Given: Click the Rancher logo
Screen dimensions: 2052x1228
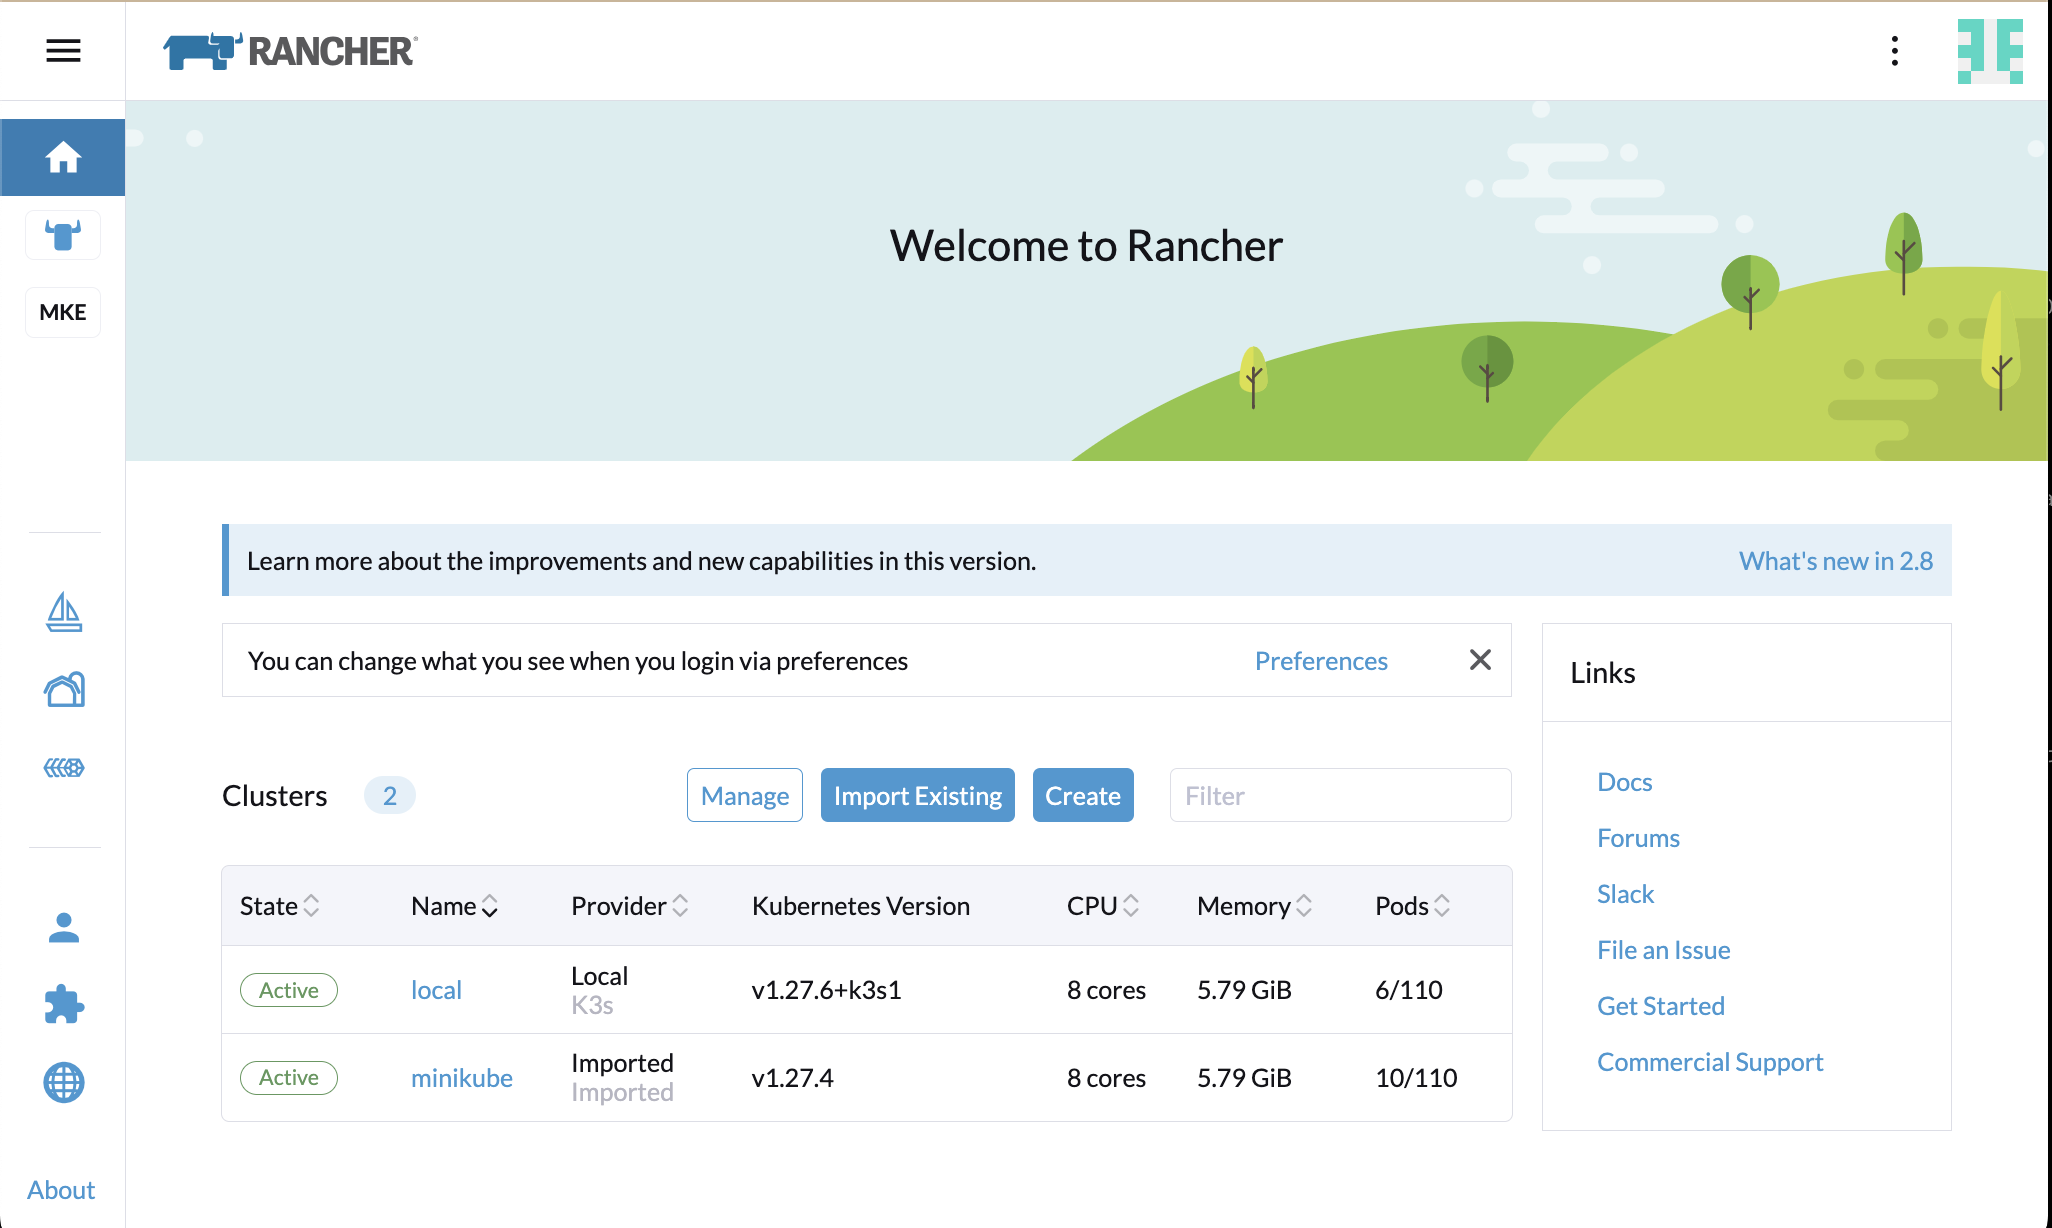Looking at the screenshot, I should (x=290, y=51).
